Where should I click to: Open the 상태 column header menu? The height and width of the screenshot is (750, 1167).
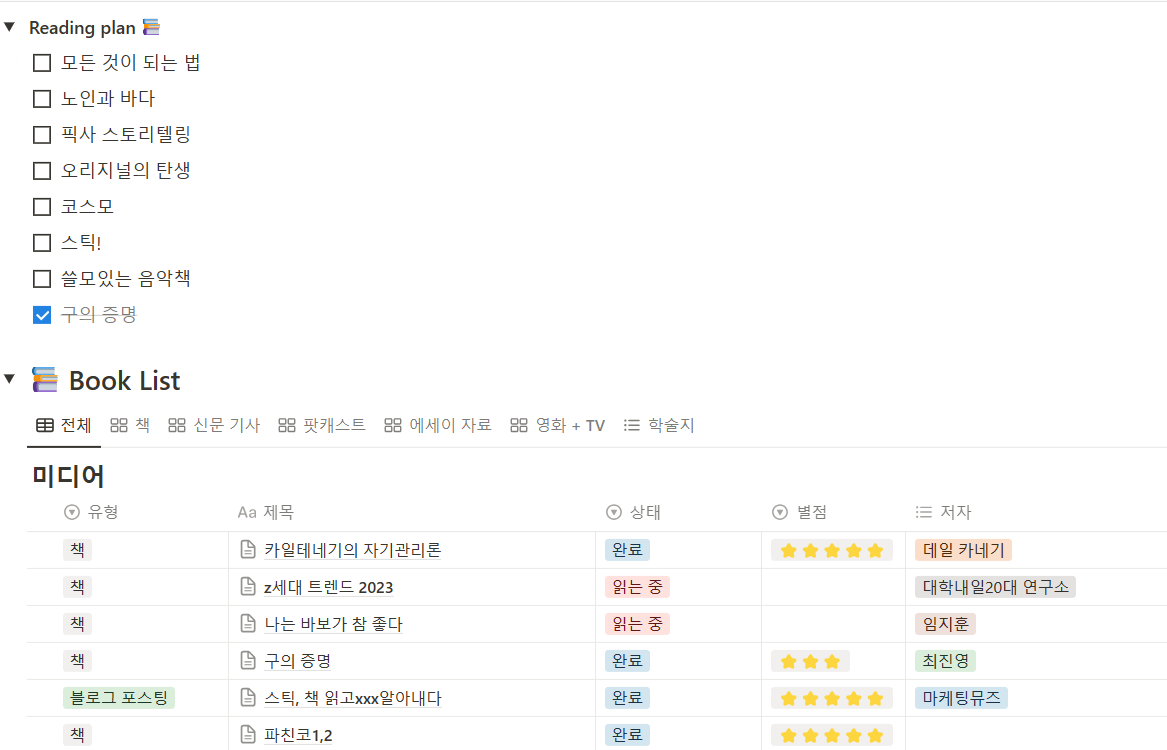(x=633, y=512)
